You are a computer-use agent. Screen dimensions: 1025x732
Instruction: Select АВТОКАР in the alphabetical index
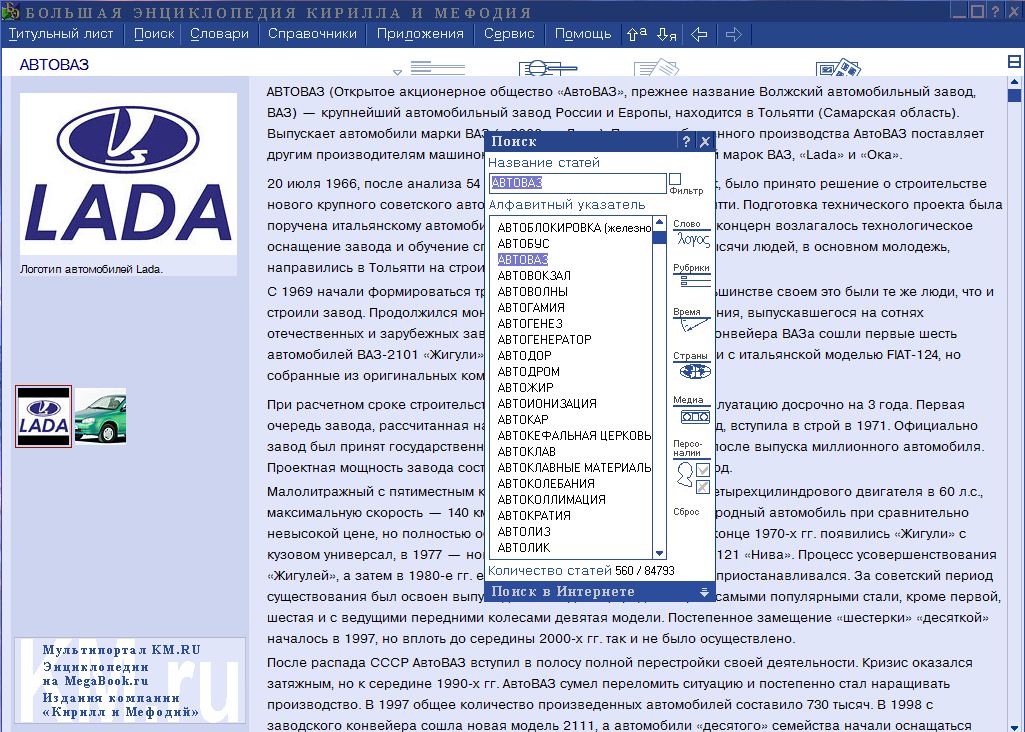click(523, 420)
